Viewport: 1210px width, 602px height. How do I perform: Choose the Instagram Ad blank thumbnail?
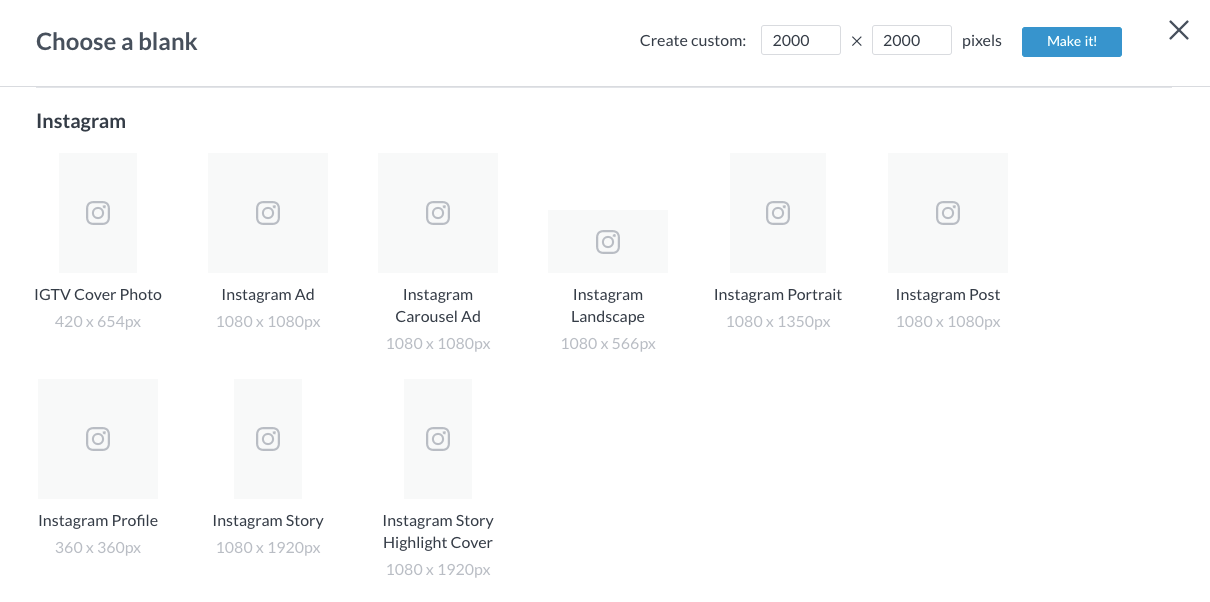coord(268,213)
